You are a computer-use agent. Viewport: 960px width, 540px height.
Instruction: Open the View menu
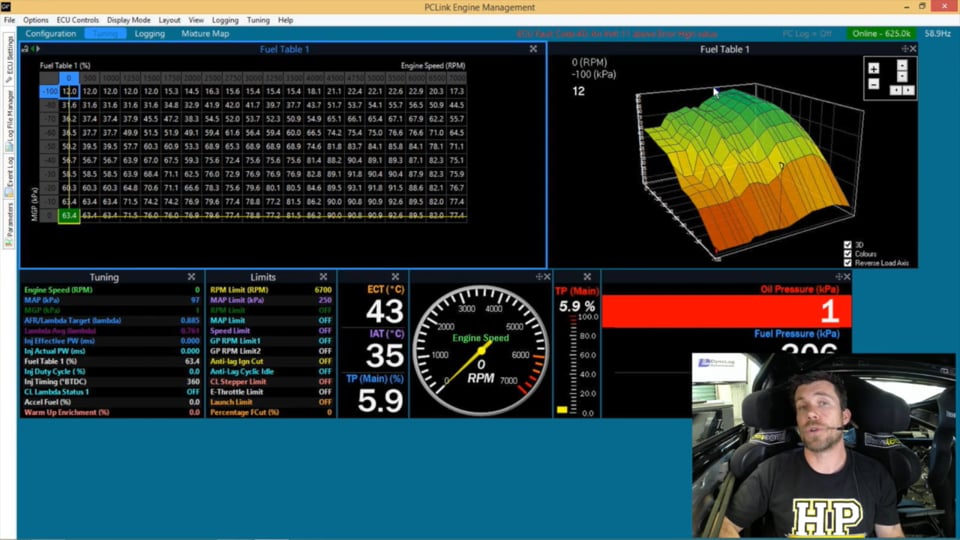196,20
